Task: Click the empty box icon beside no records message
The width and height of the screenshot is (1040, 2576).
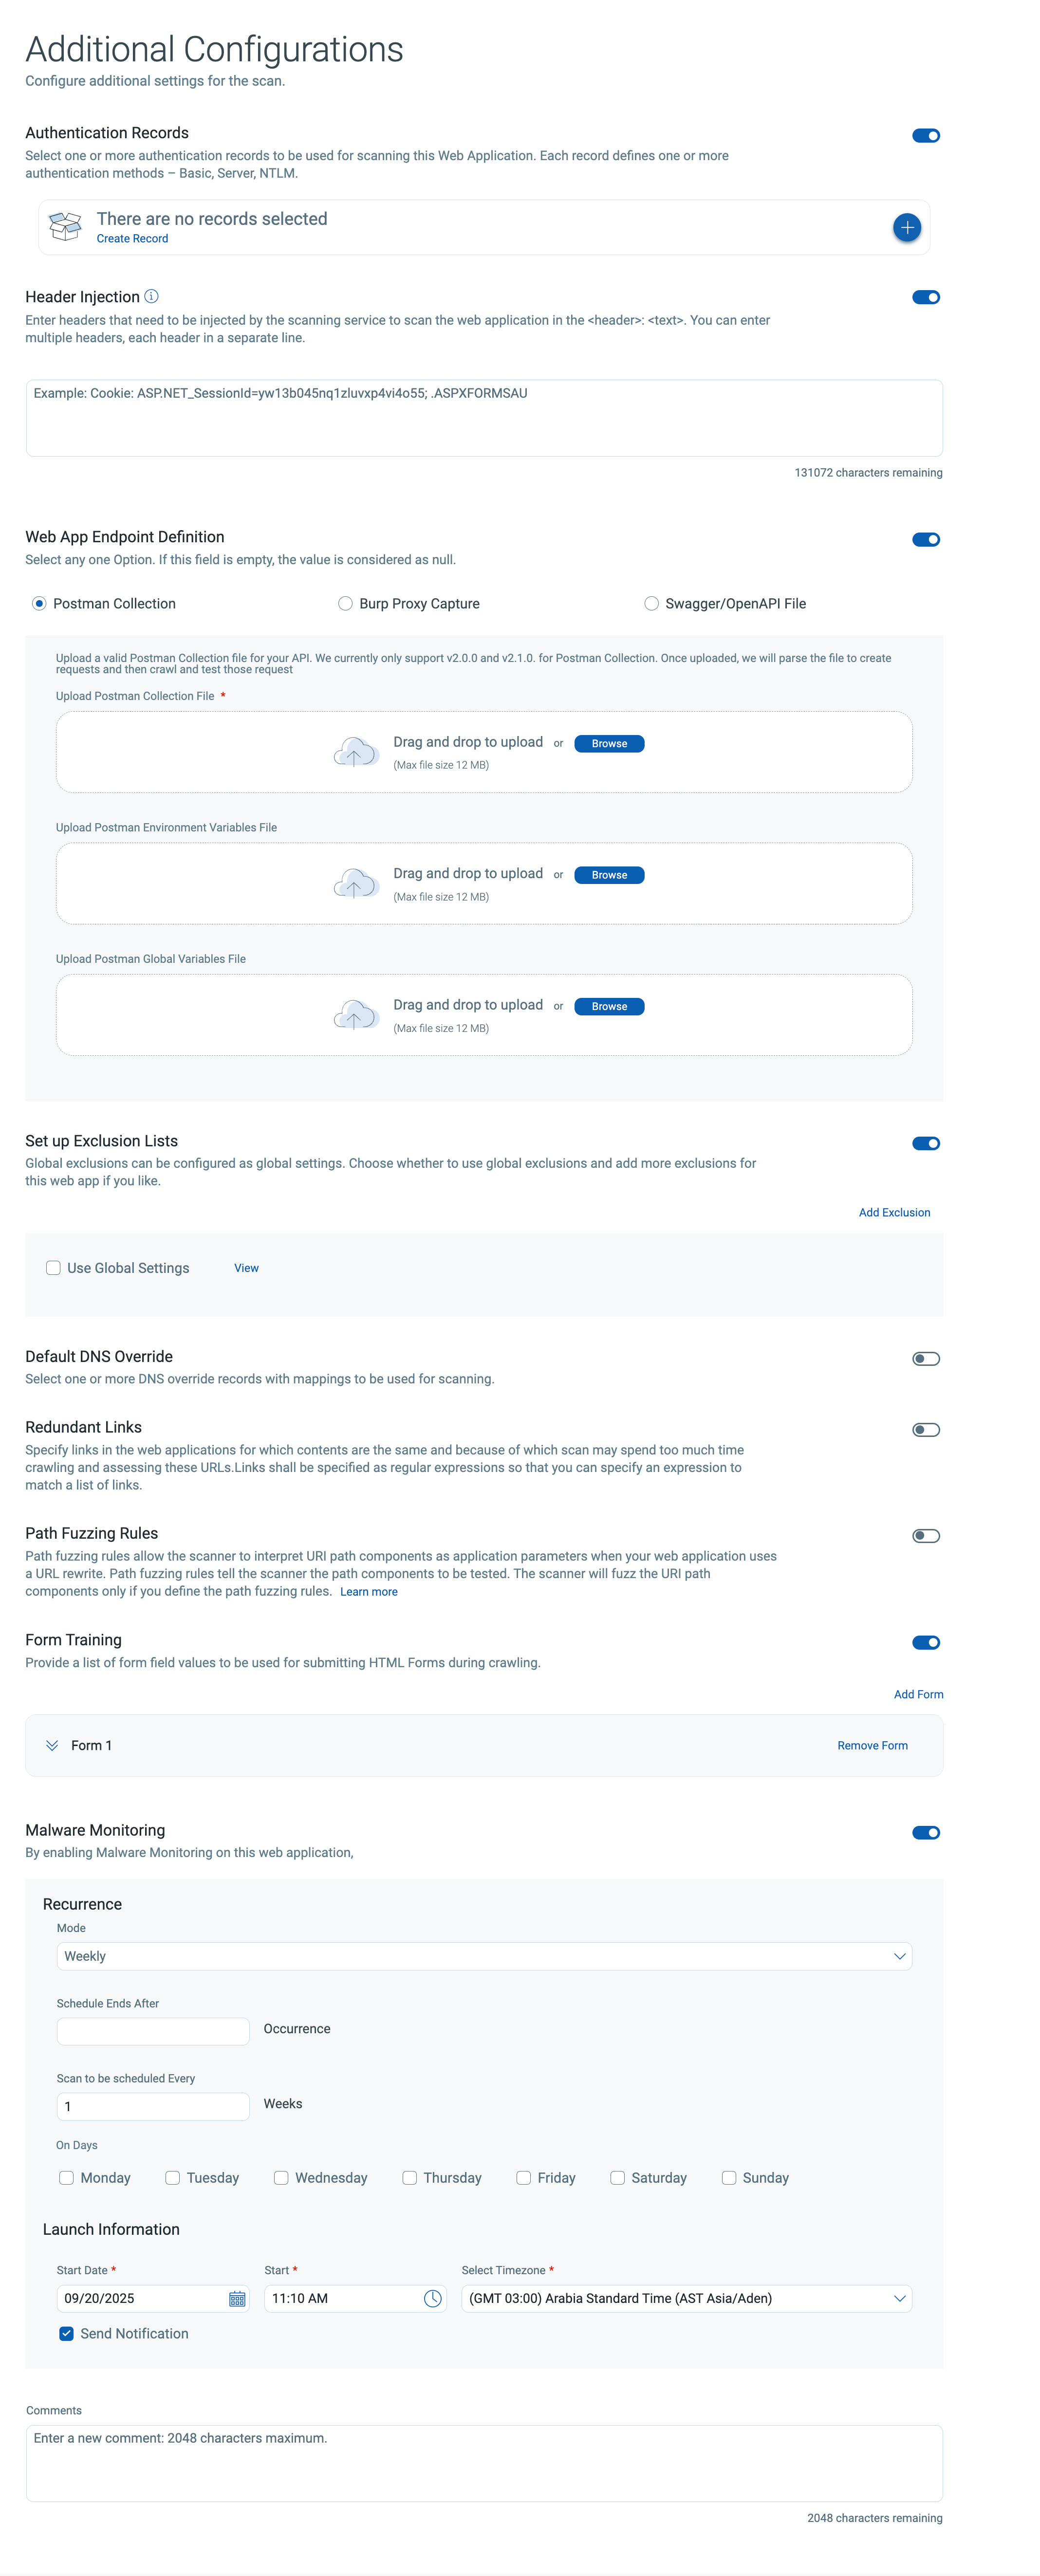Action: tap(66, 227)
